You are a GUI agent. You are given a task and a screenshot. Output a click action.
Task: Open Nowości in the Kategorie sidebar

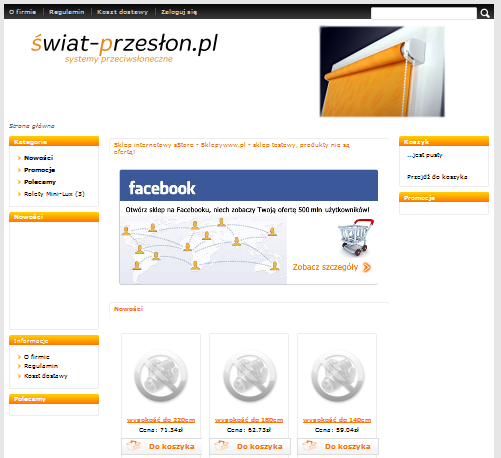38,158
